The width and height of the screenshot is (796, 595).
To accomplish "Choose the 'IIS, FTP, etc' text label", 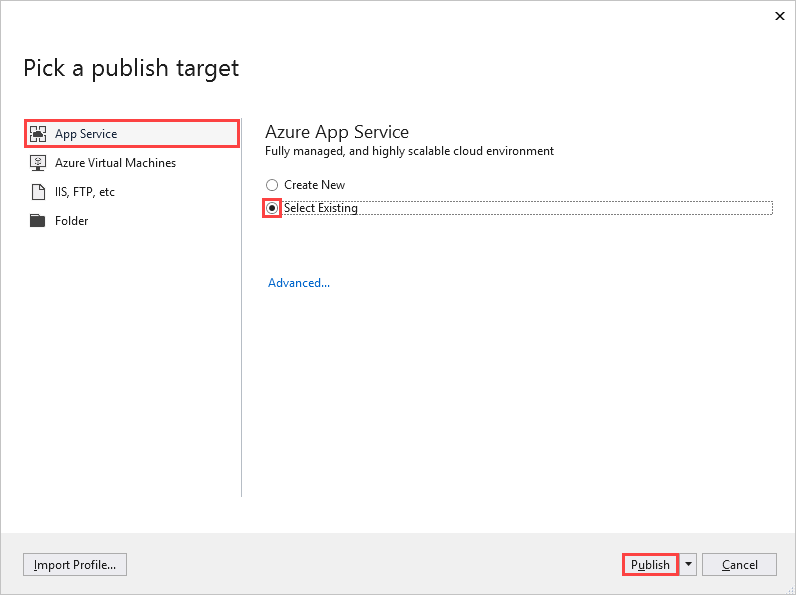I will pyautogui.click(x=85, y=192).
